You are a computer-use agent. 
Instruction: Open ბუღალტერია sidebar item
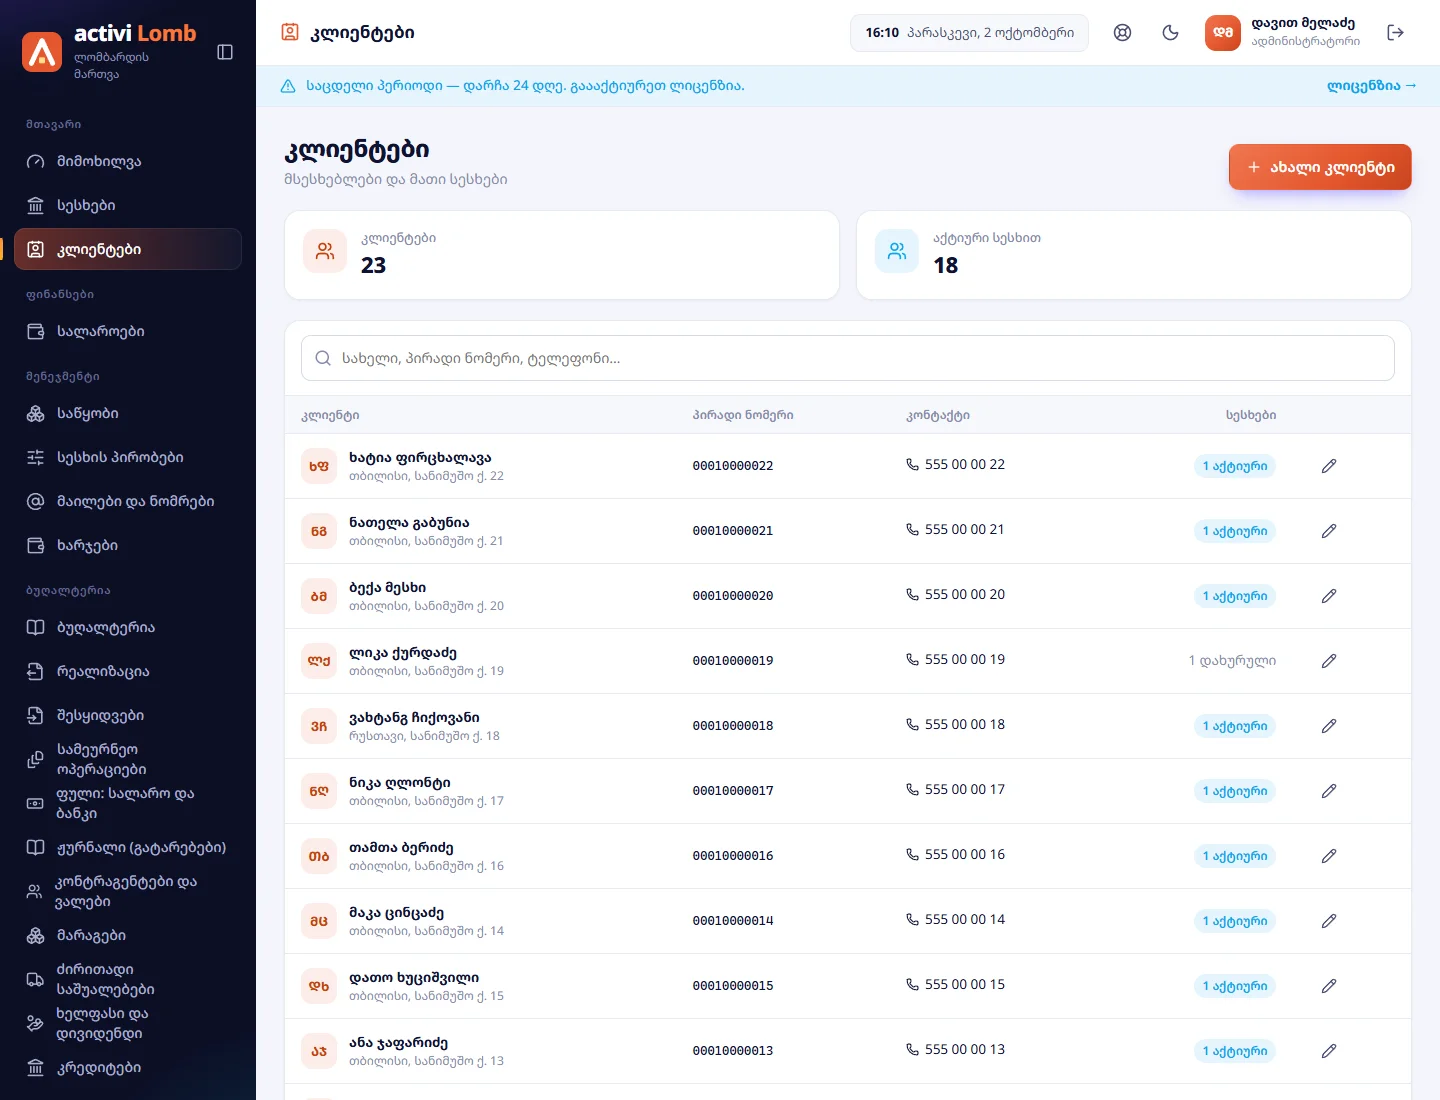128,627
